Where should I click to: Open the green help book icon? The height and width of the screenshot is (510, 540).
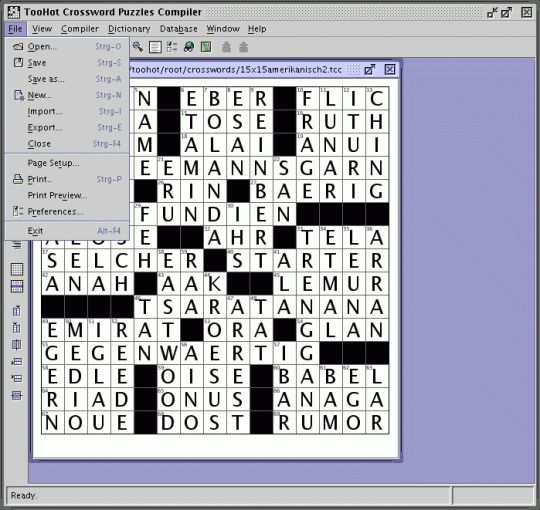(x=206, y=46)
